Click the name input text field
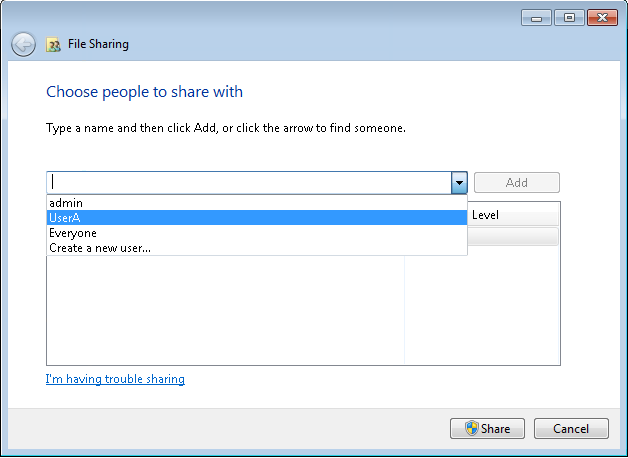Image resolution: width=628 pixels, height=458 pixels. [249, 183]
